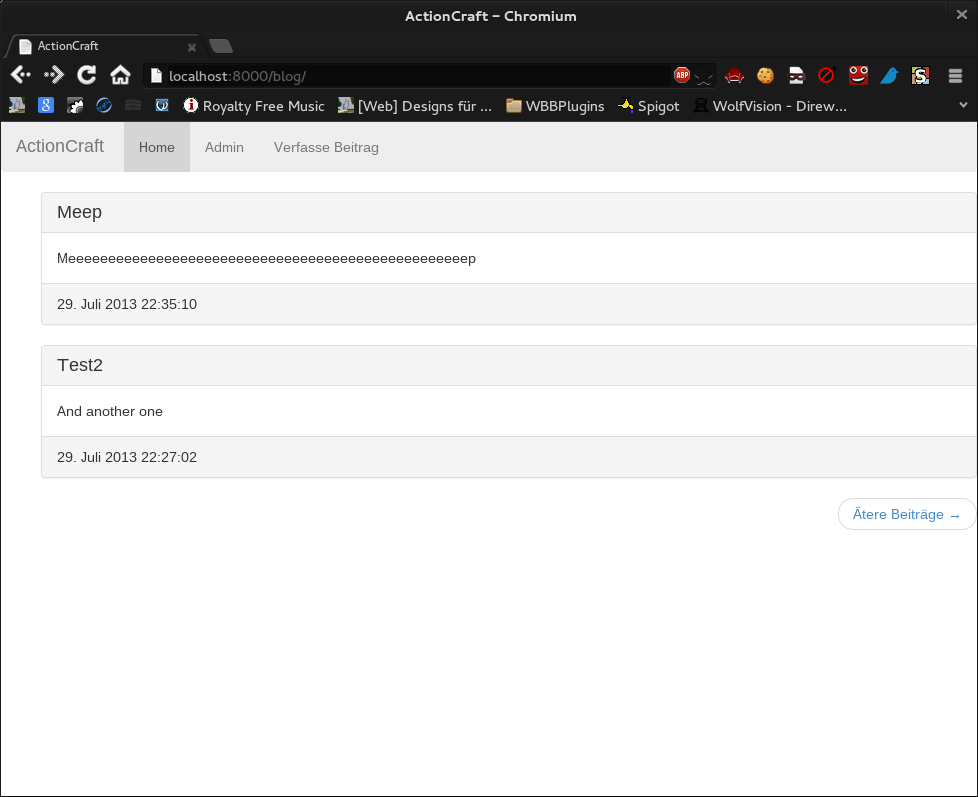This screenshot has height=797, width=978.
Task: Click the Ätere Beiträge pagination button
Action: (906, 514)
